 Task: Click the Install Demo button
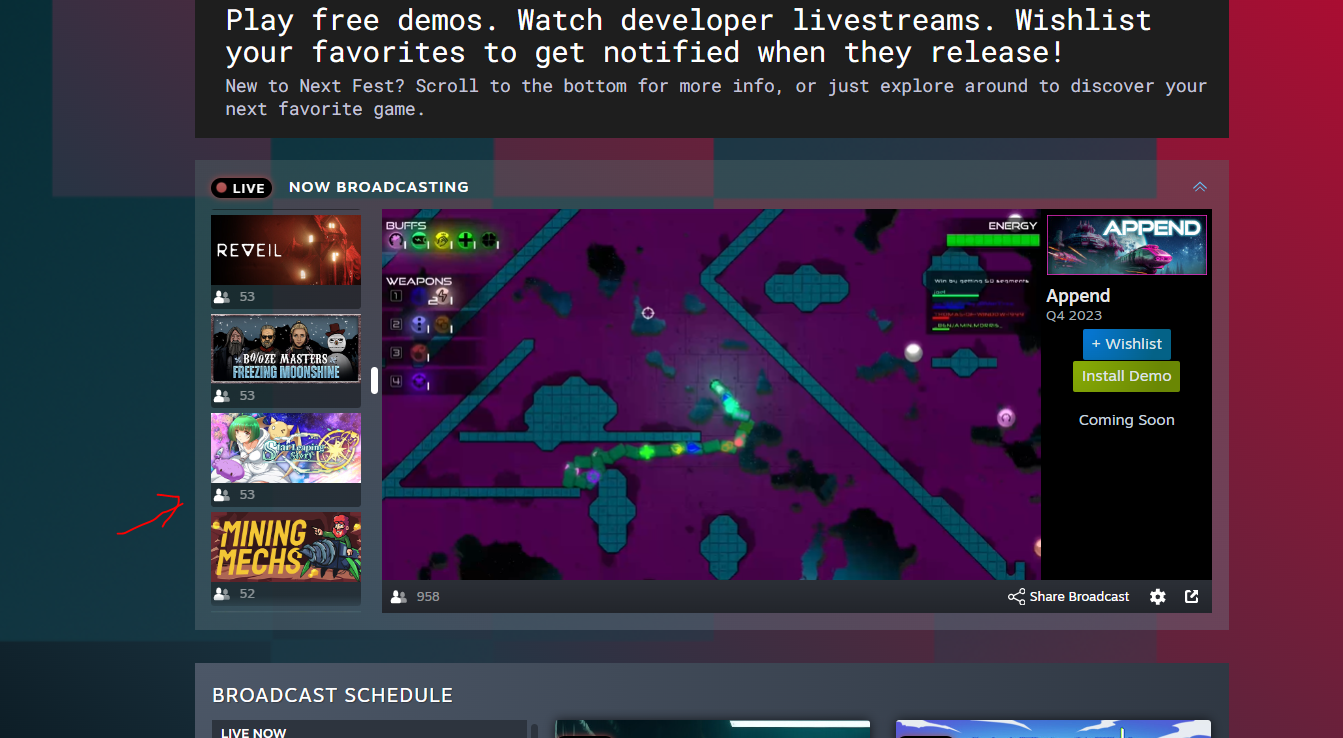pyautogui.click(x=1126, y=376)
